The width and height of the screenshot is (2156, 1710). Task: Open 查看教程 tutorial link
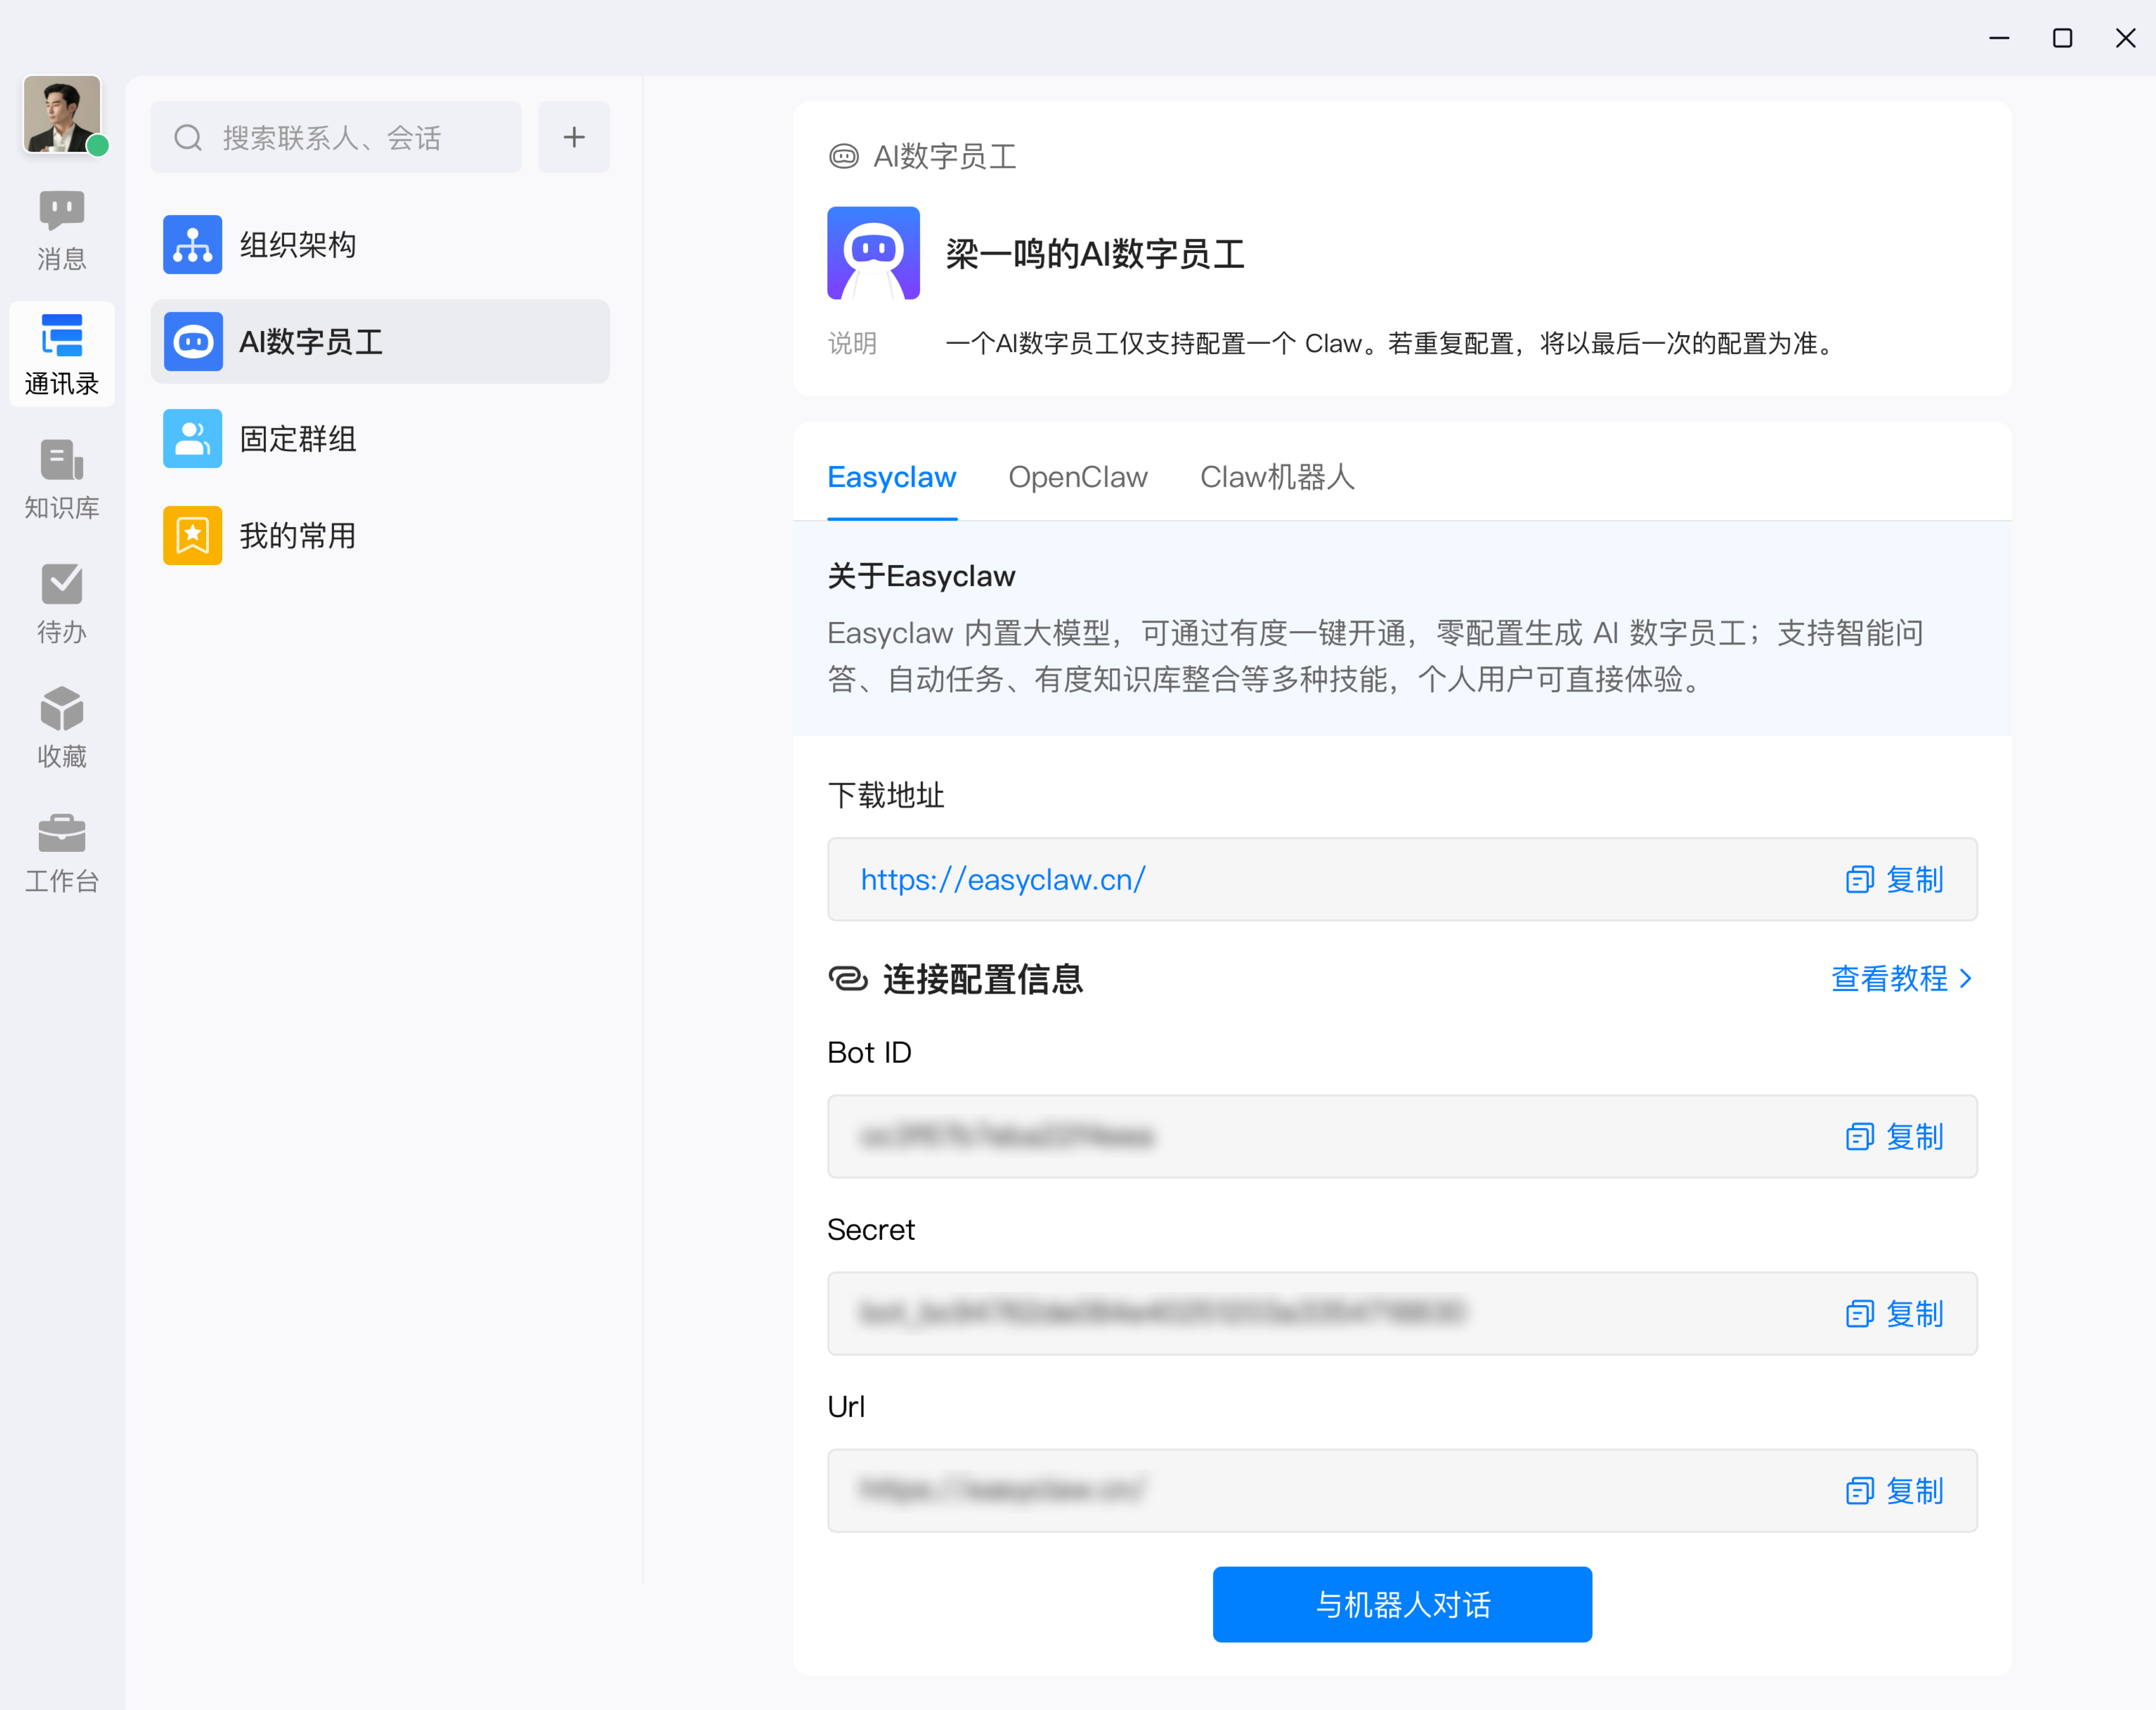1902,978
